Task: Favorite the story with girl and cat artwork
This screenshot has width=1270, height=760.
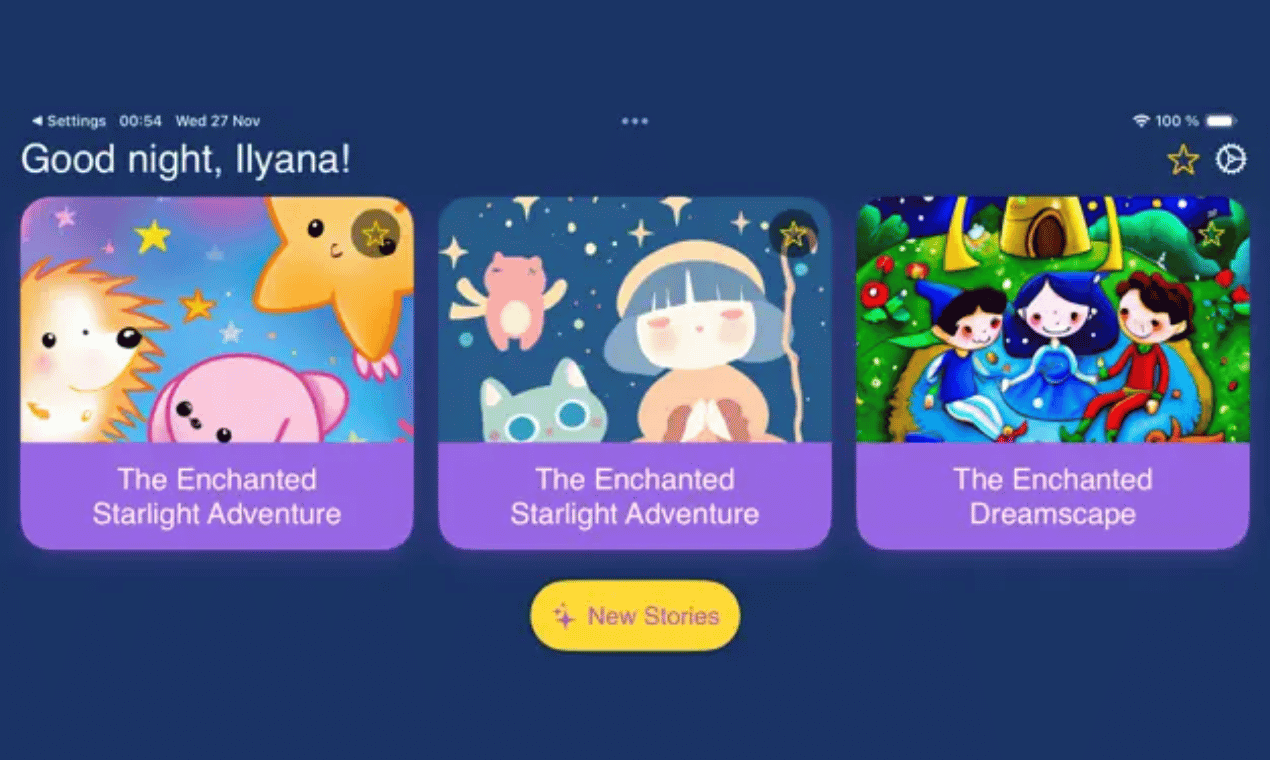Action: (x=793, y=234)
